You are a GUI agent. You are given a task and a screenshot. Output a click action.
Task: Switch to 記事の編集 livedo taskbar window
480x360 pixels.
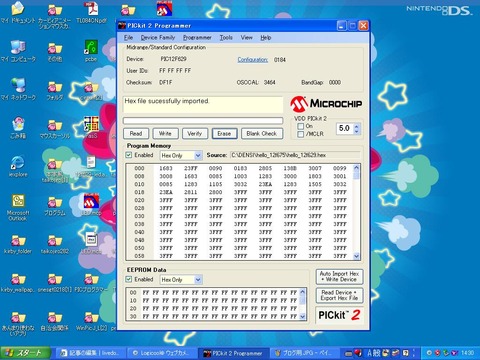(89, 353)
